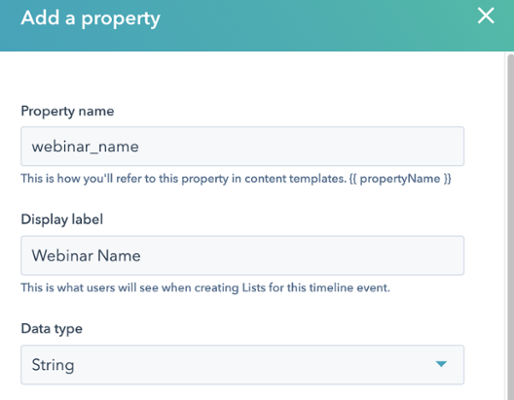Click blank space in the String dropdown box
The height and width of the screenshot is (400, 514).
coord(253,365)
